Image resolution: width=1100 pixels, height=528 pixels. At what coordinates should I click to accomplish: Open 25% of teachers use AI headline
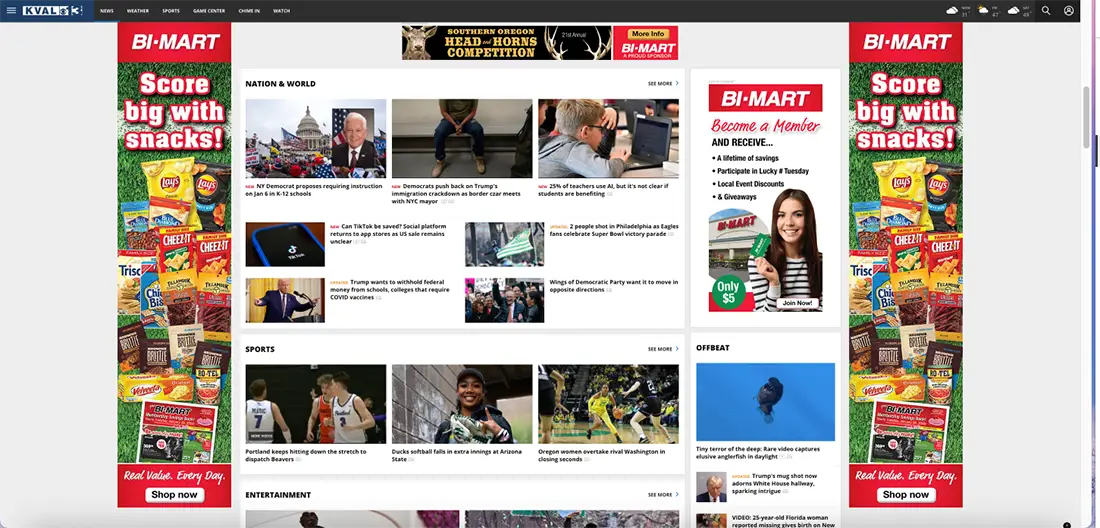(x=603, y=190)
